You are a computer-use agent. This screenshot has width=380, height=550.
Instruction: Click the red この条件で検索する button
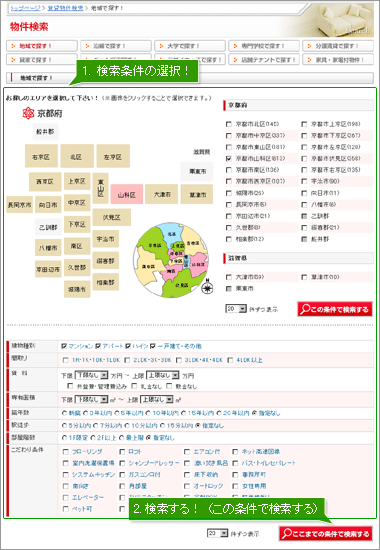click(335, 309)
